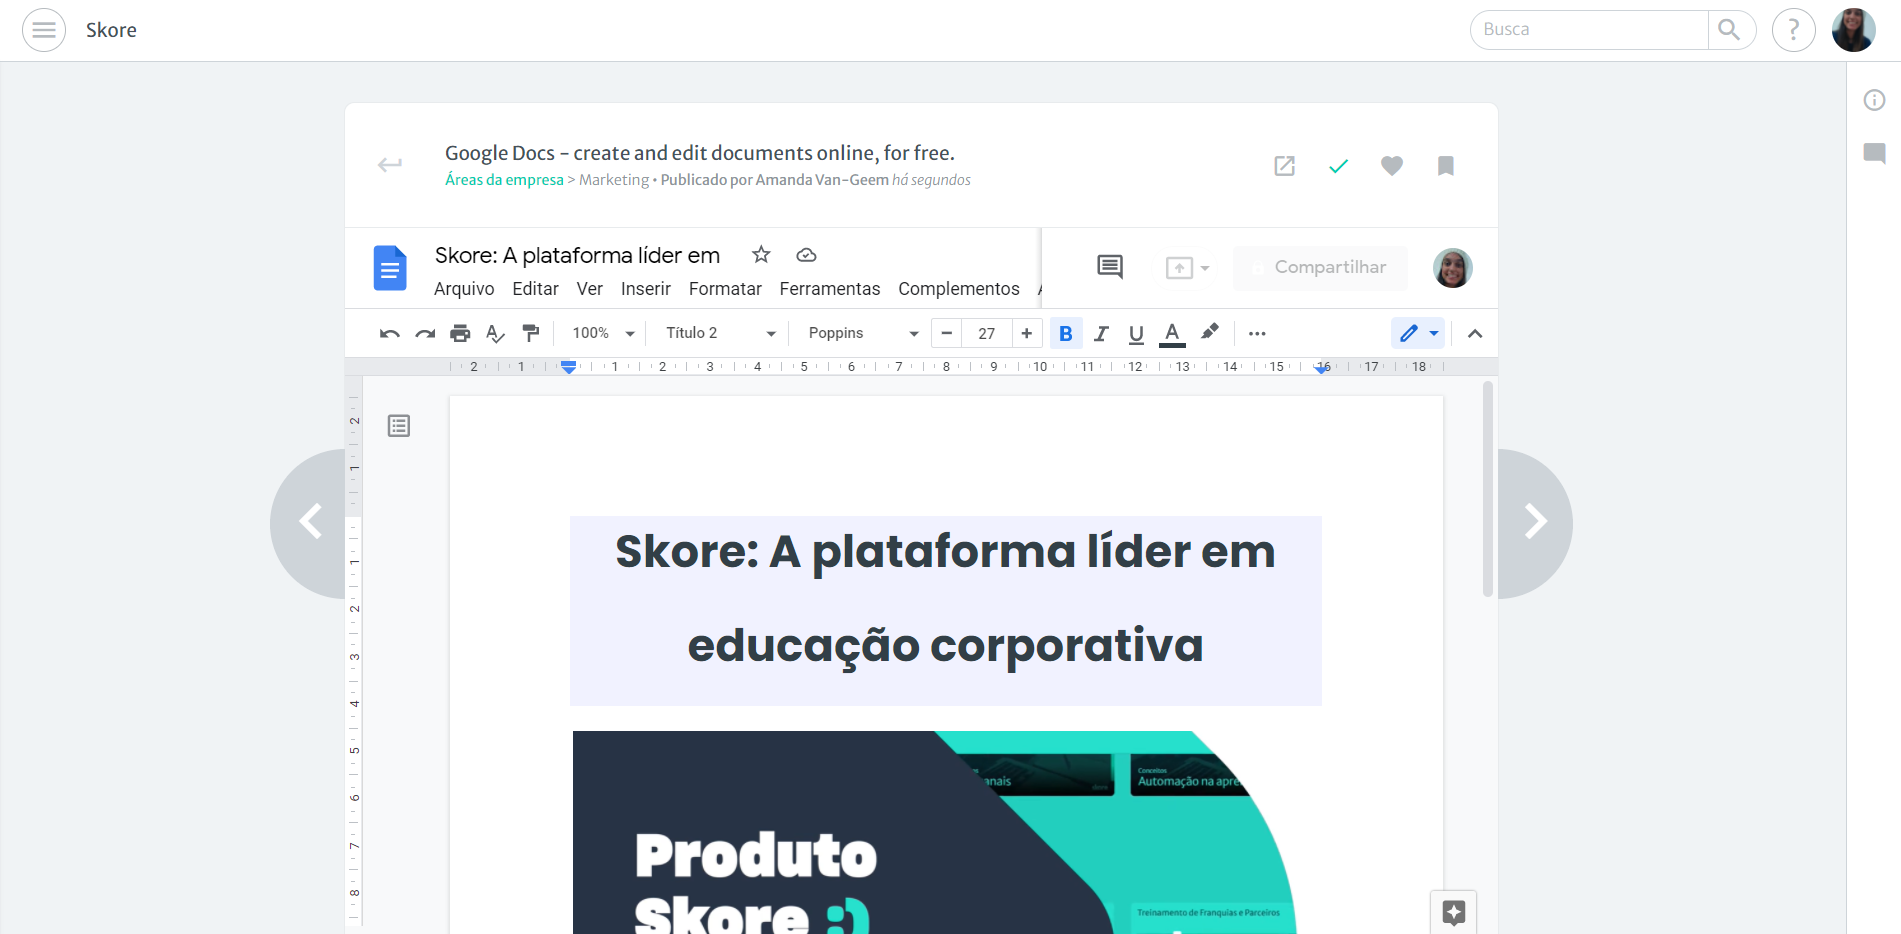
Task: Toggle underline formatting
Action: 1136,334
